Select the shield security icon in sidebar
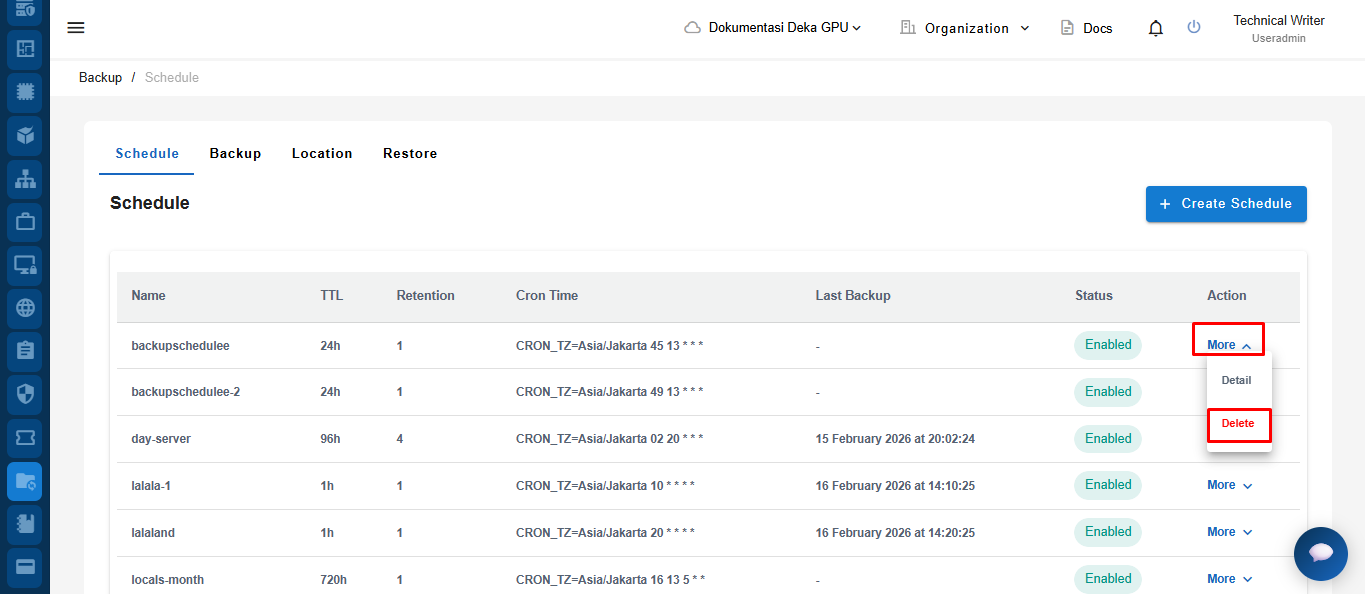Viewport: 1365px width, 594px height. (x=25, y=393)
